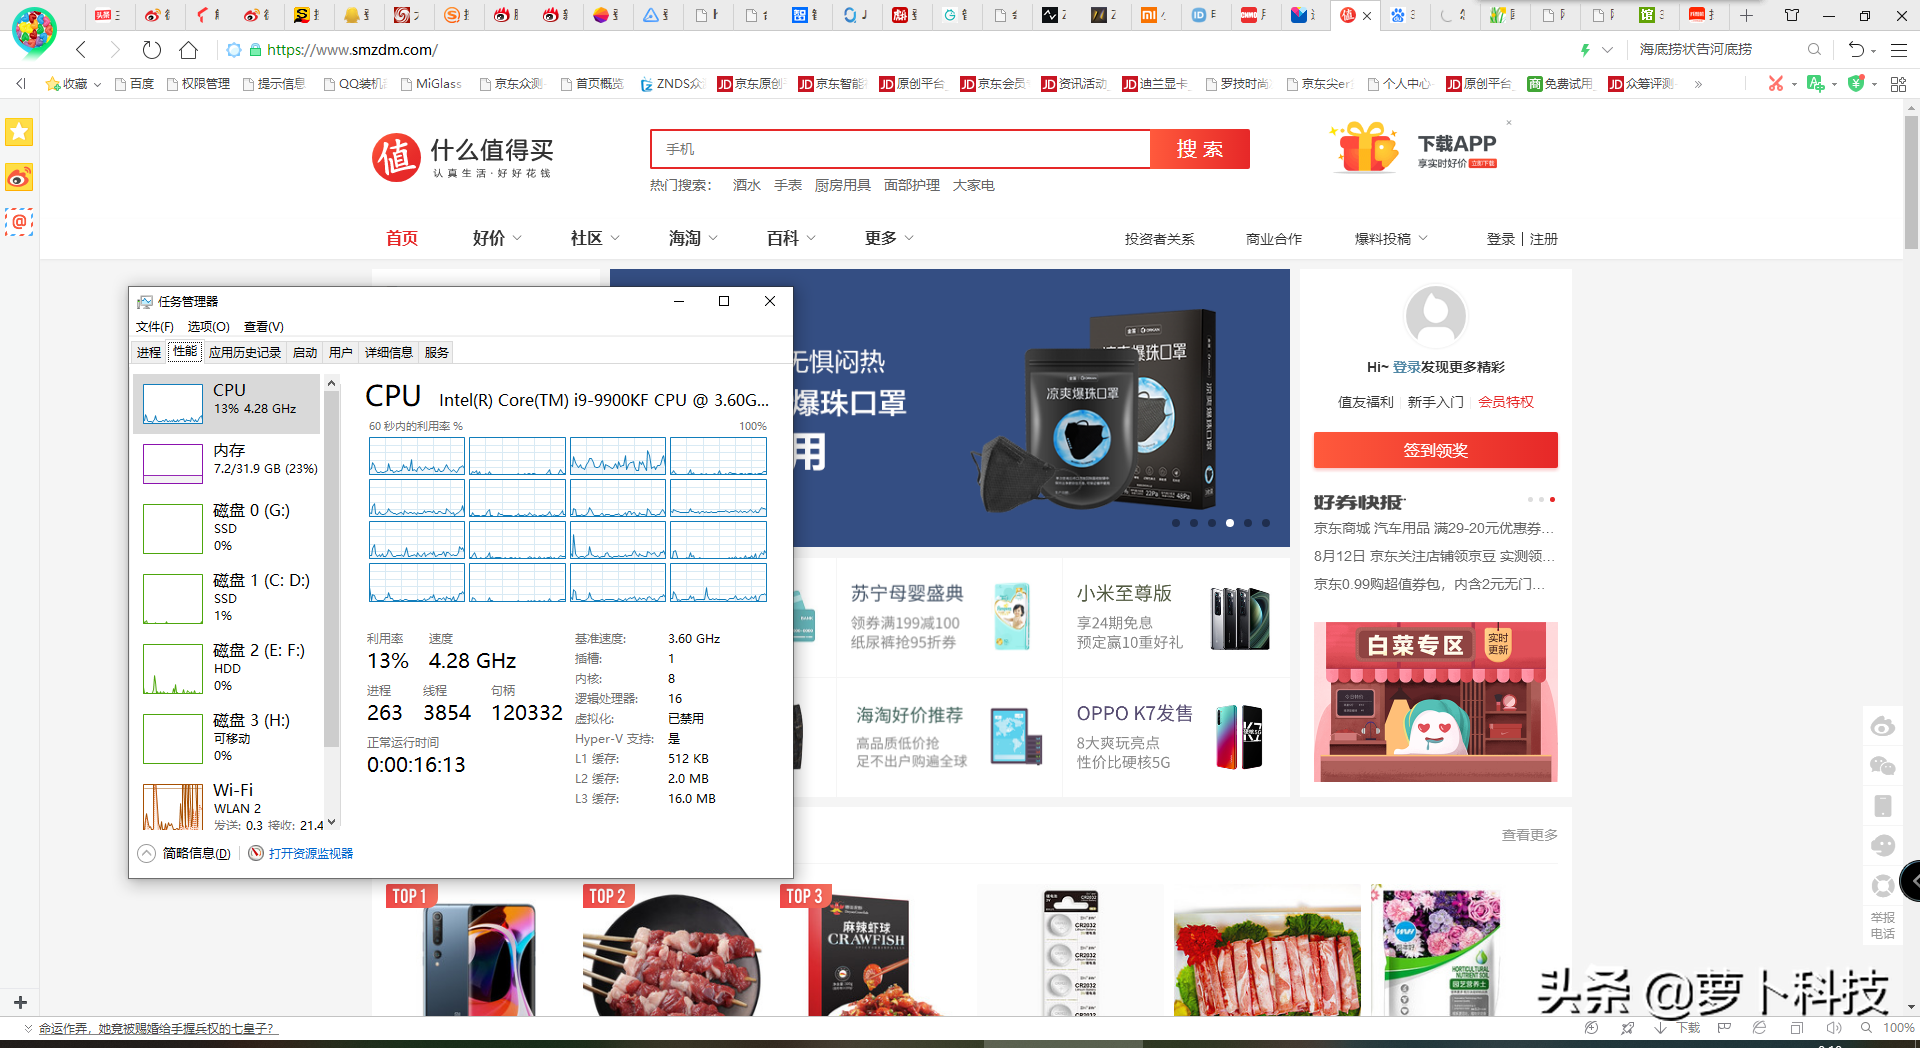
Task: Expand the 海淘 navigation dropdown
Action: click(713, 238)
